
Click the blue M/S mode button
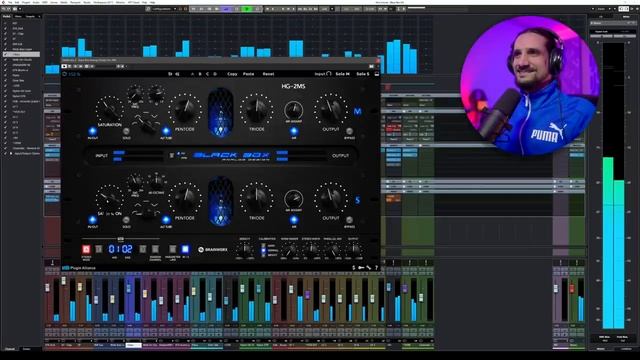coord(185,249)
